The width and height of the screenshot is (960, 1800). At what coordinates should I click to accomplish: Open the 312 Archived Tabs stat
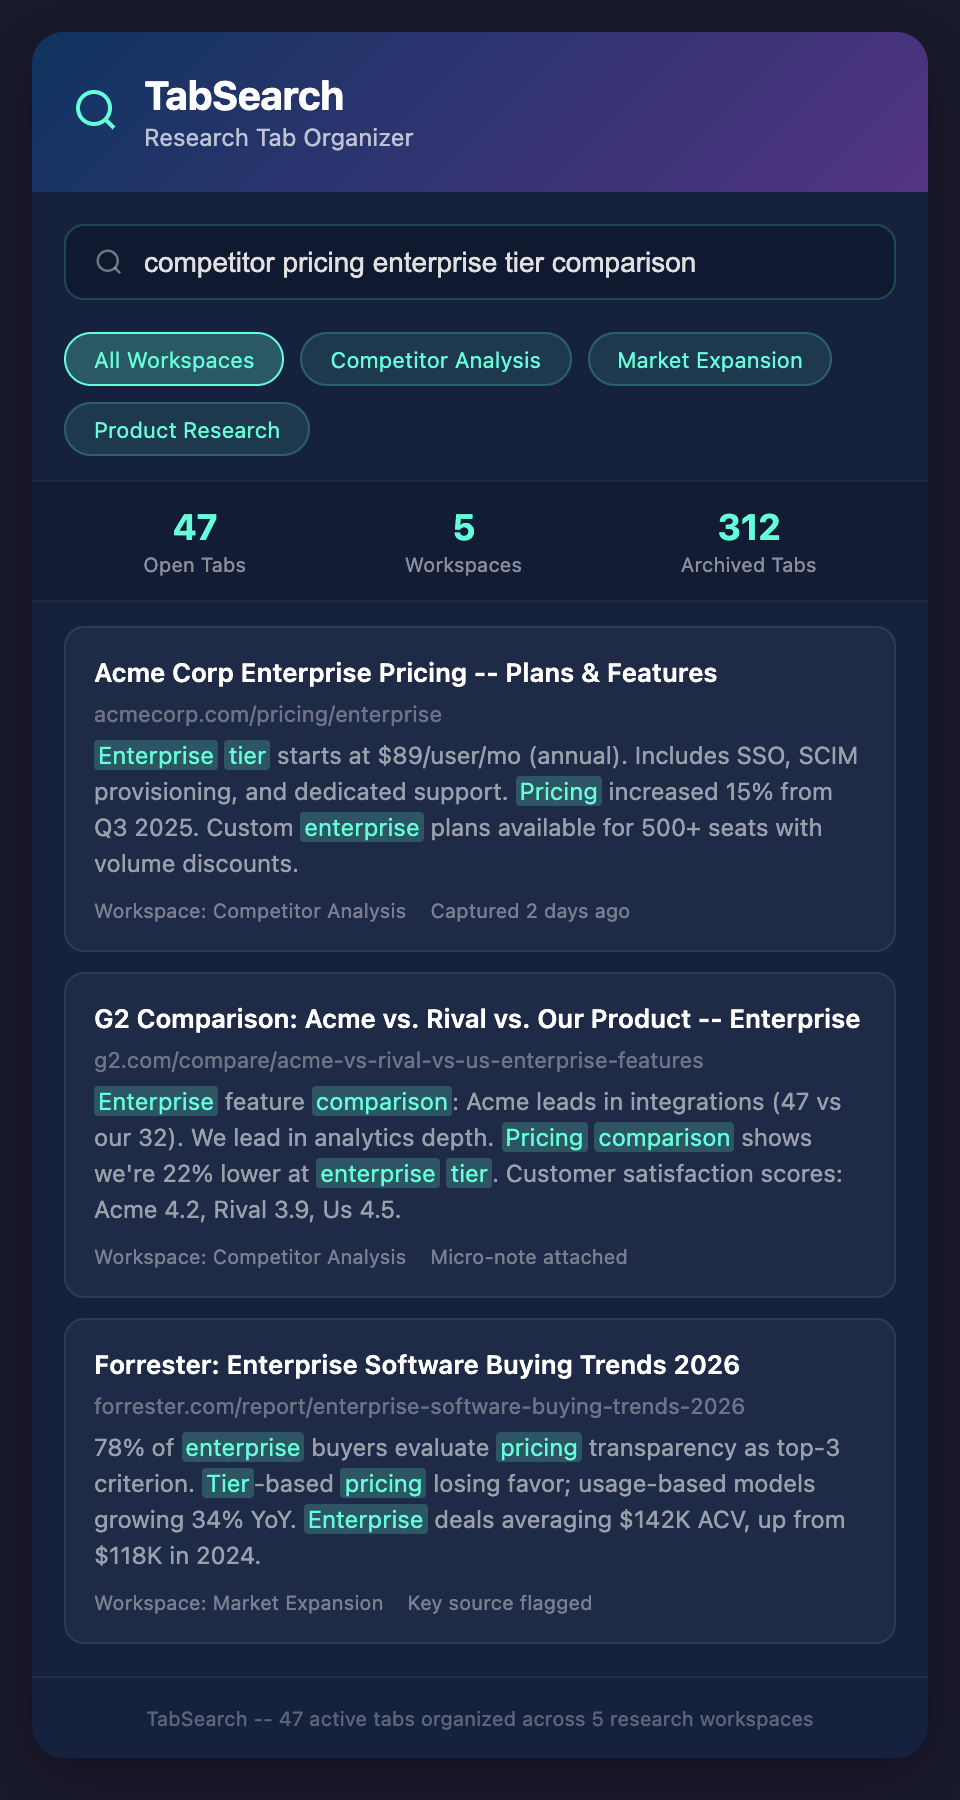point(748,542)
